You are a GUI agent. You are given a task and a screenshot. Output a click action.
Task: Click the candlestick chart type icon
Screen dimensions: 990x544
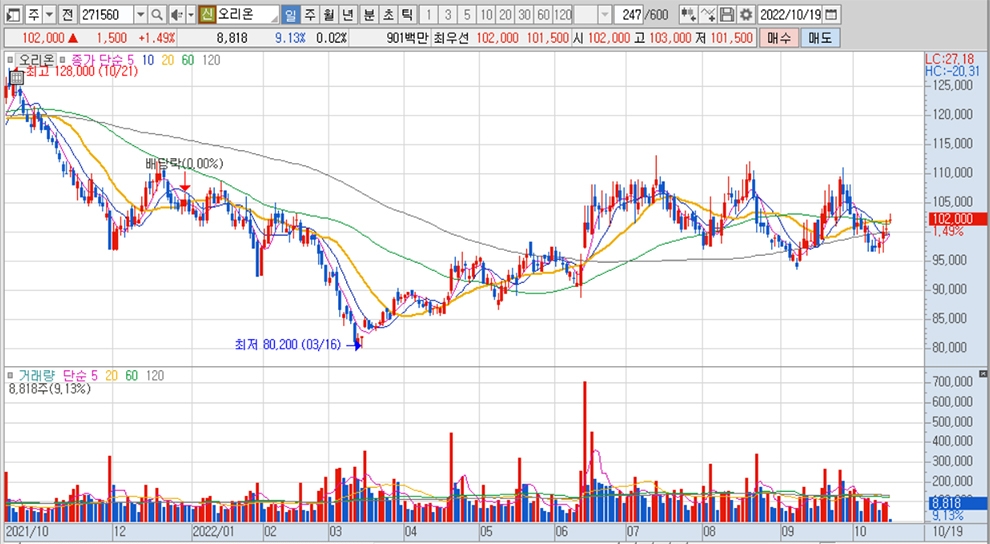(688, 15)
